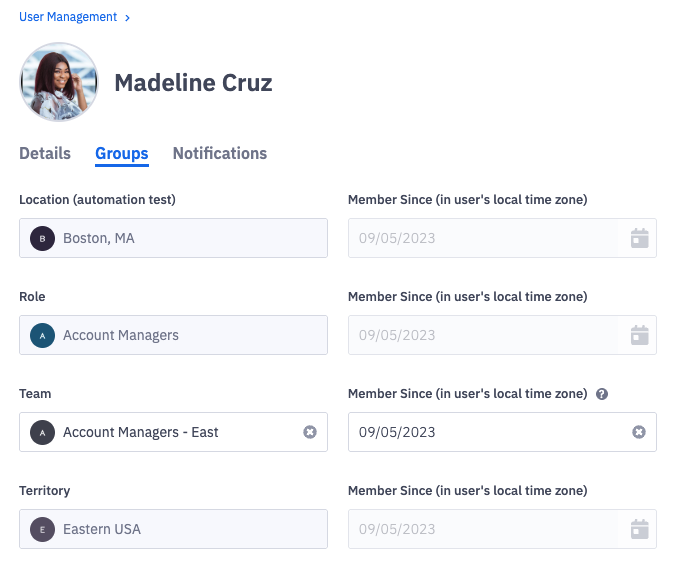Clear the Account Managers - East team
Image resolution: width=680 pixels, height=563 pixels.
tap(310, 432)
